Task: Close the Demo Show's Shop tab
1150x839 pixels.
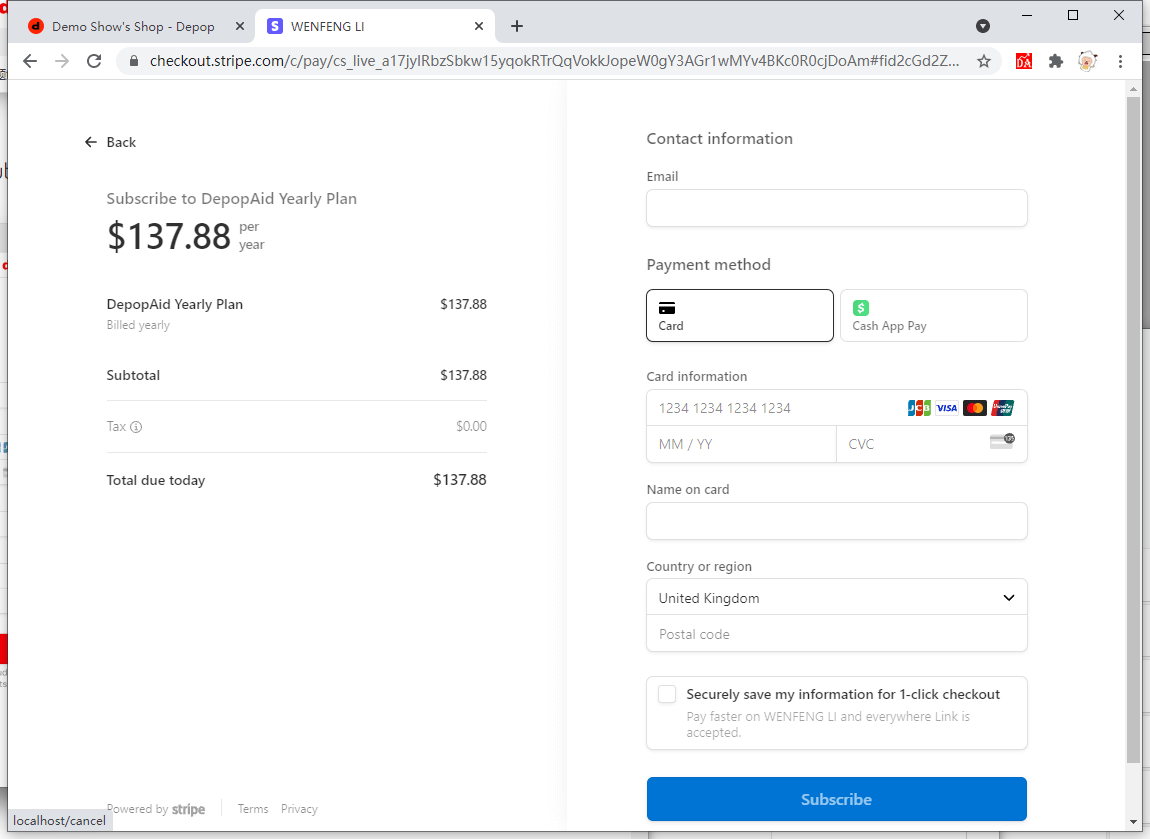Action: pos(240,26)
